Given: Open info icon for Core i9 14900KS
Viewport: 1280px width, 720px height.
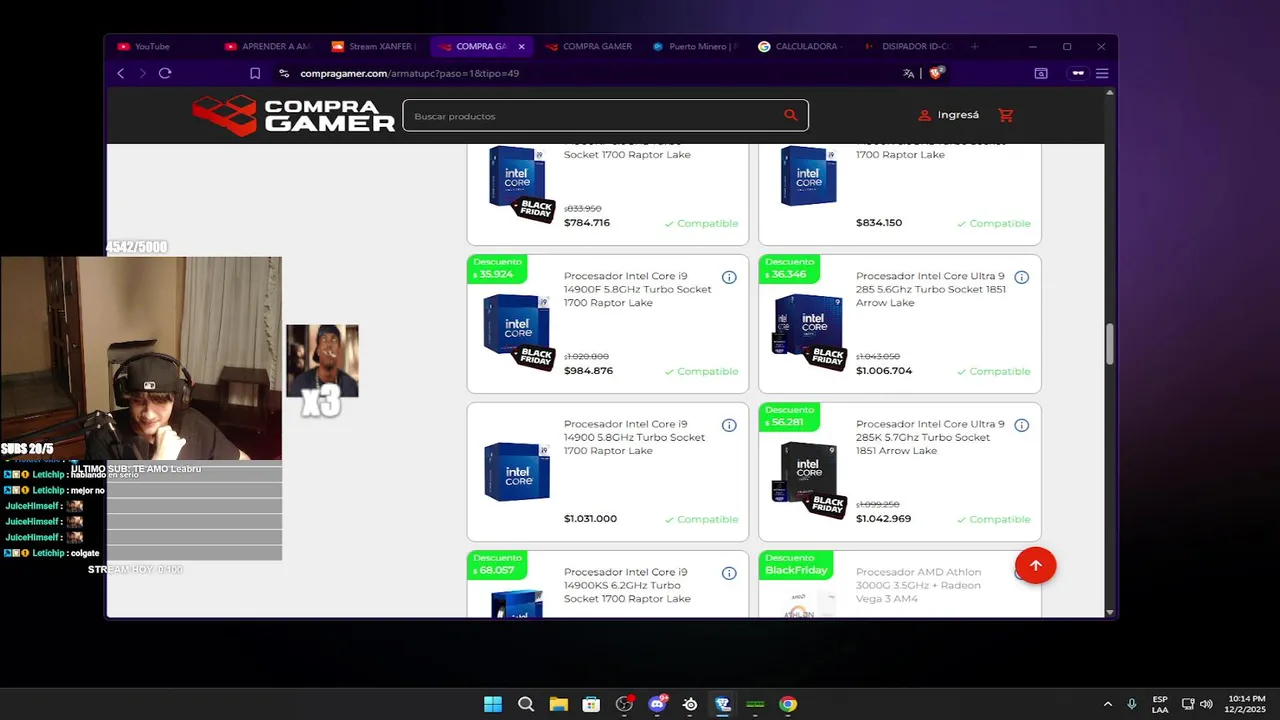Looking at the screenshot, I should click(729, 573).
